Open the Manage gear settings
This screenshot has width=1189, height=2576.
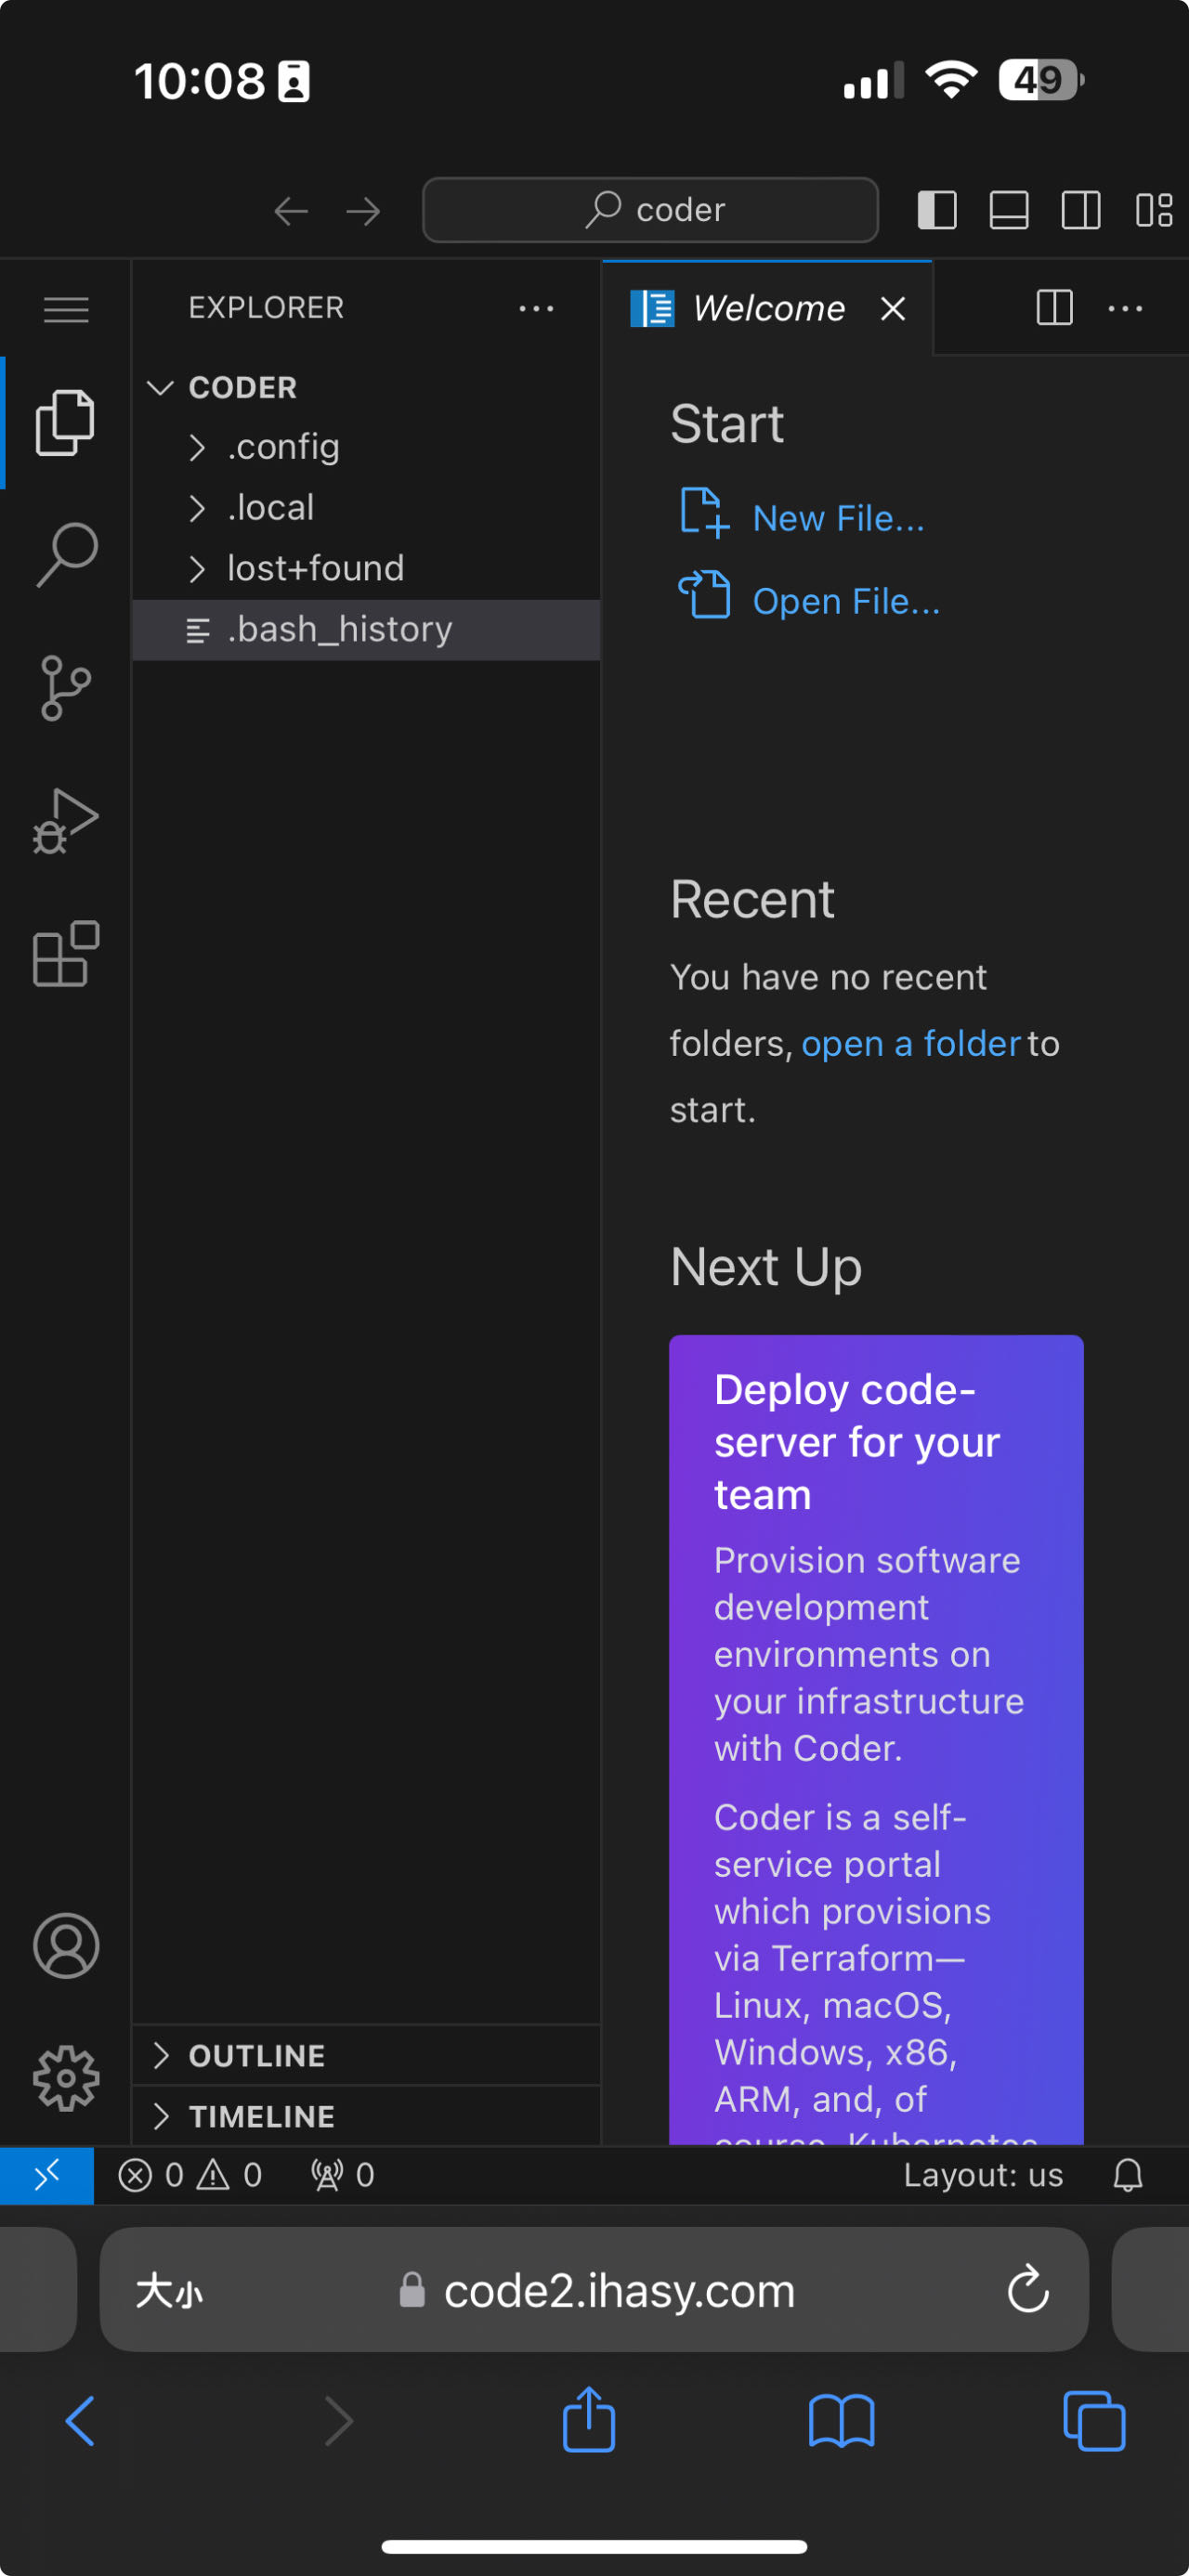tap(66, 2078)
